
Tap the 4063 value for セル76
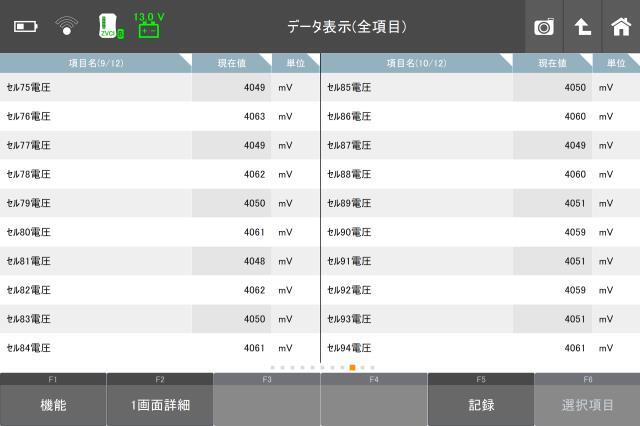tap(254, 117)
